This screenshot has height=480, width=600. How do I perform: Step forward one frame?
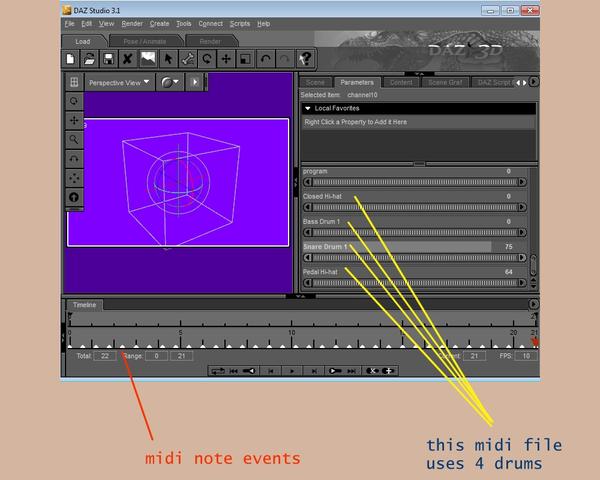click(x=314, y=371)
